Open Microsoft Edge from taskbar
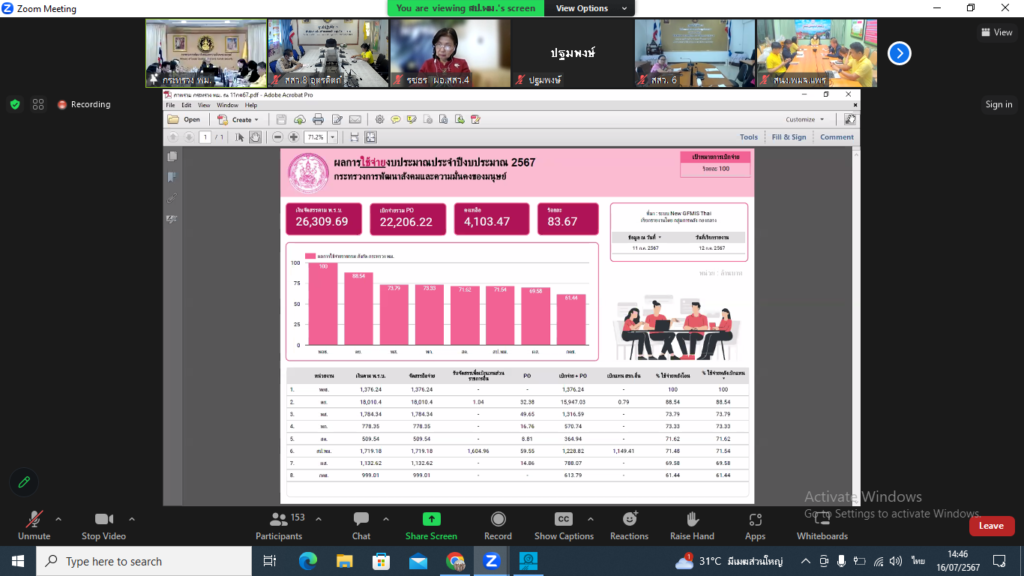1024x576 pixels. (x=308, y=561)
